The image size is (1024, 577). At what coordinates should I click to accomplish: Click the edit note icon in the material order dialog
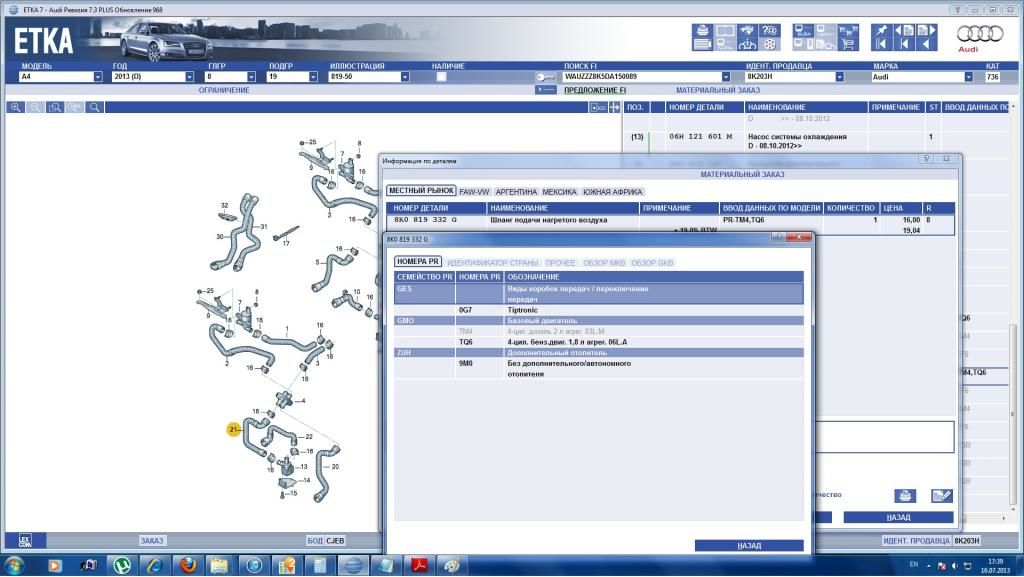pos(941,496)
